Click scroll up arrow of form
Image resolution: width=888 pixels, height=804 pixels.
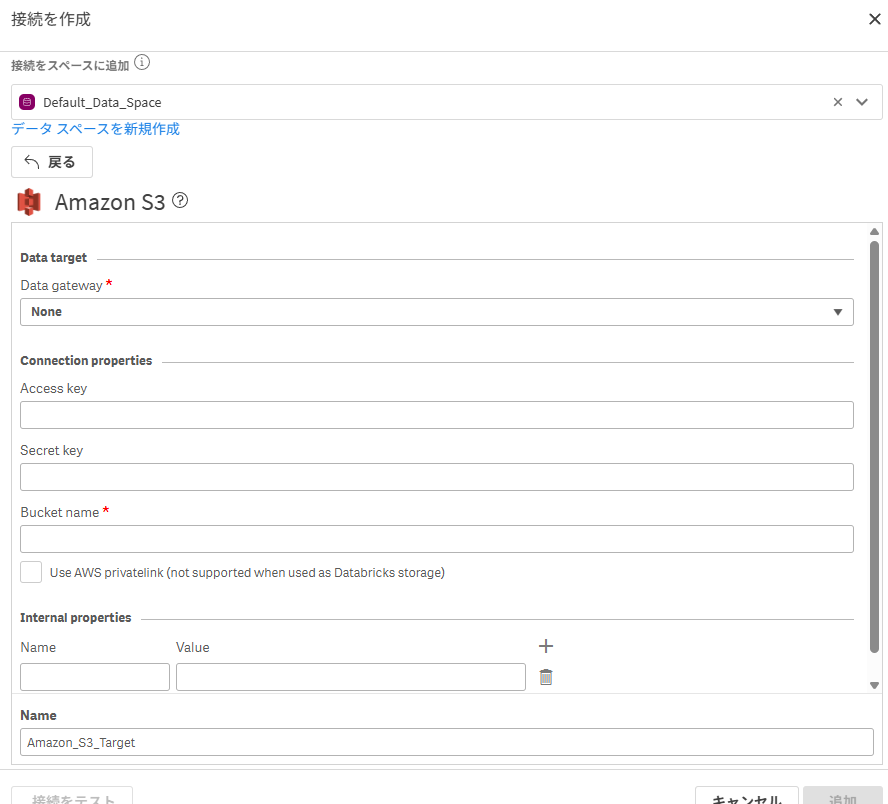click(x=874, y=232)
